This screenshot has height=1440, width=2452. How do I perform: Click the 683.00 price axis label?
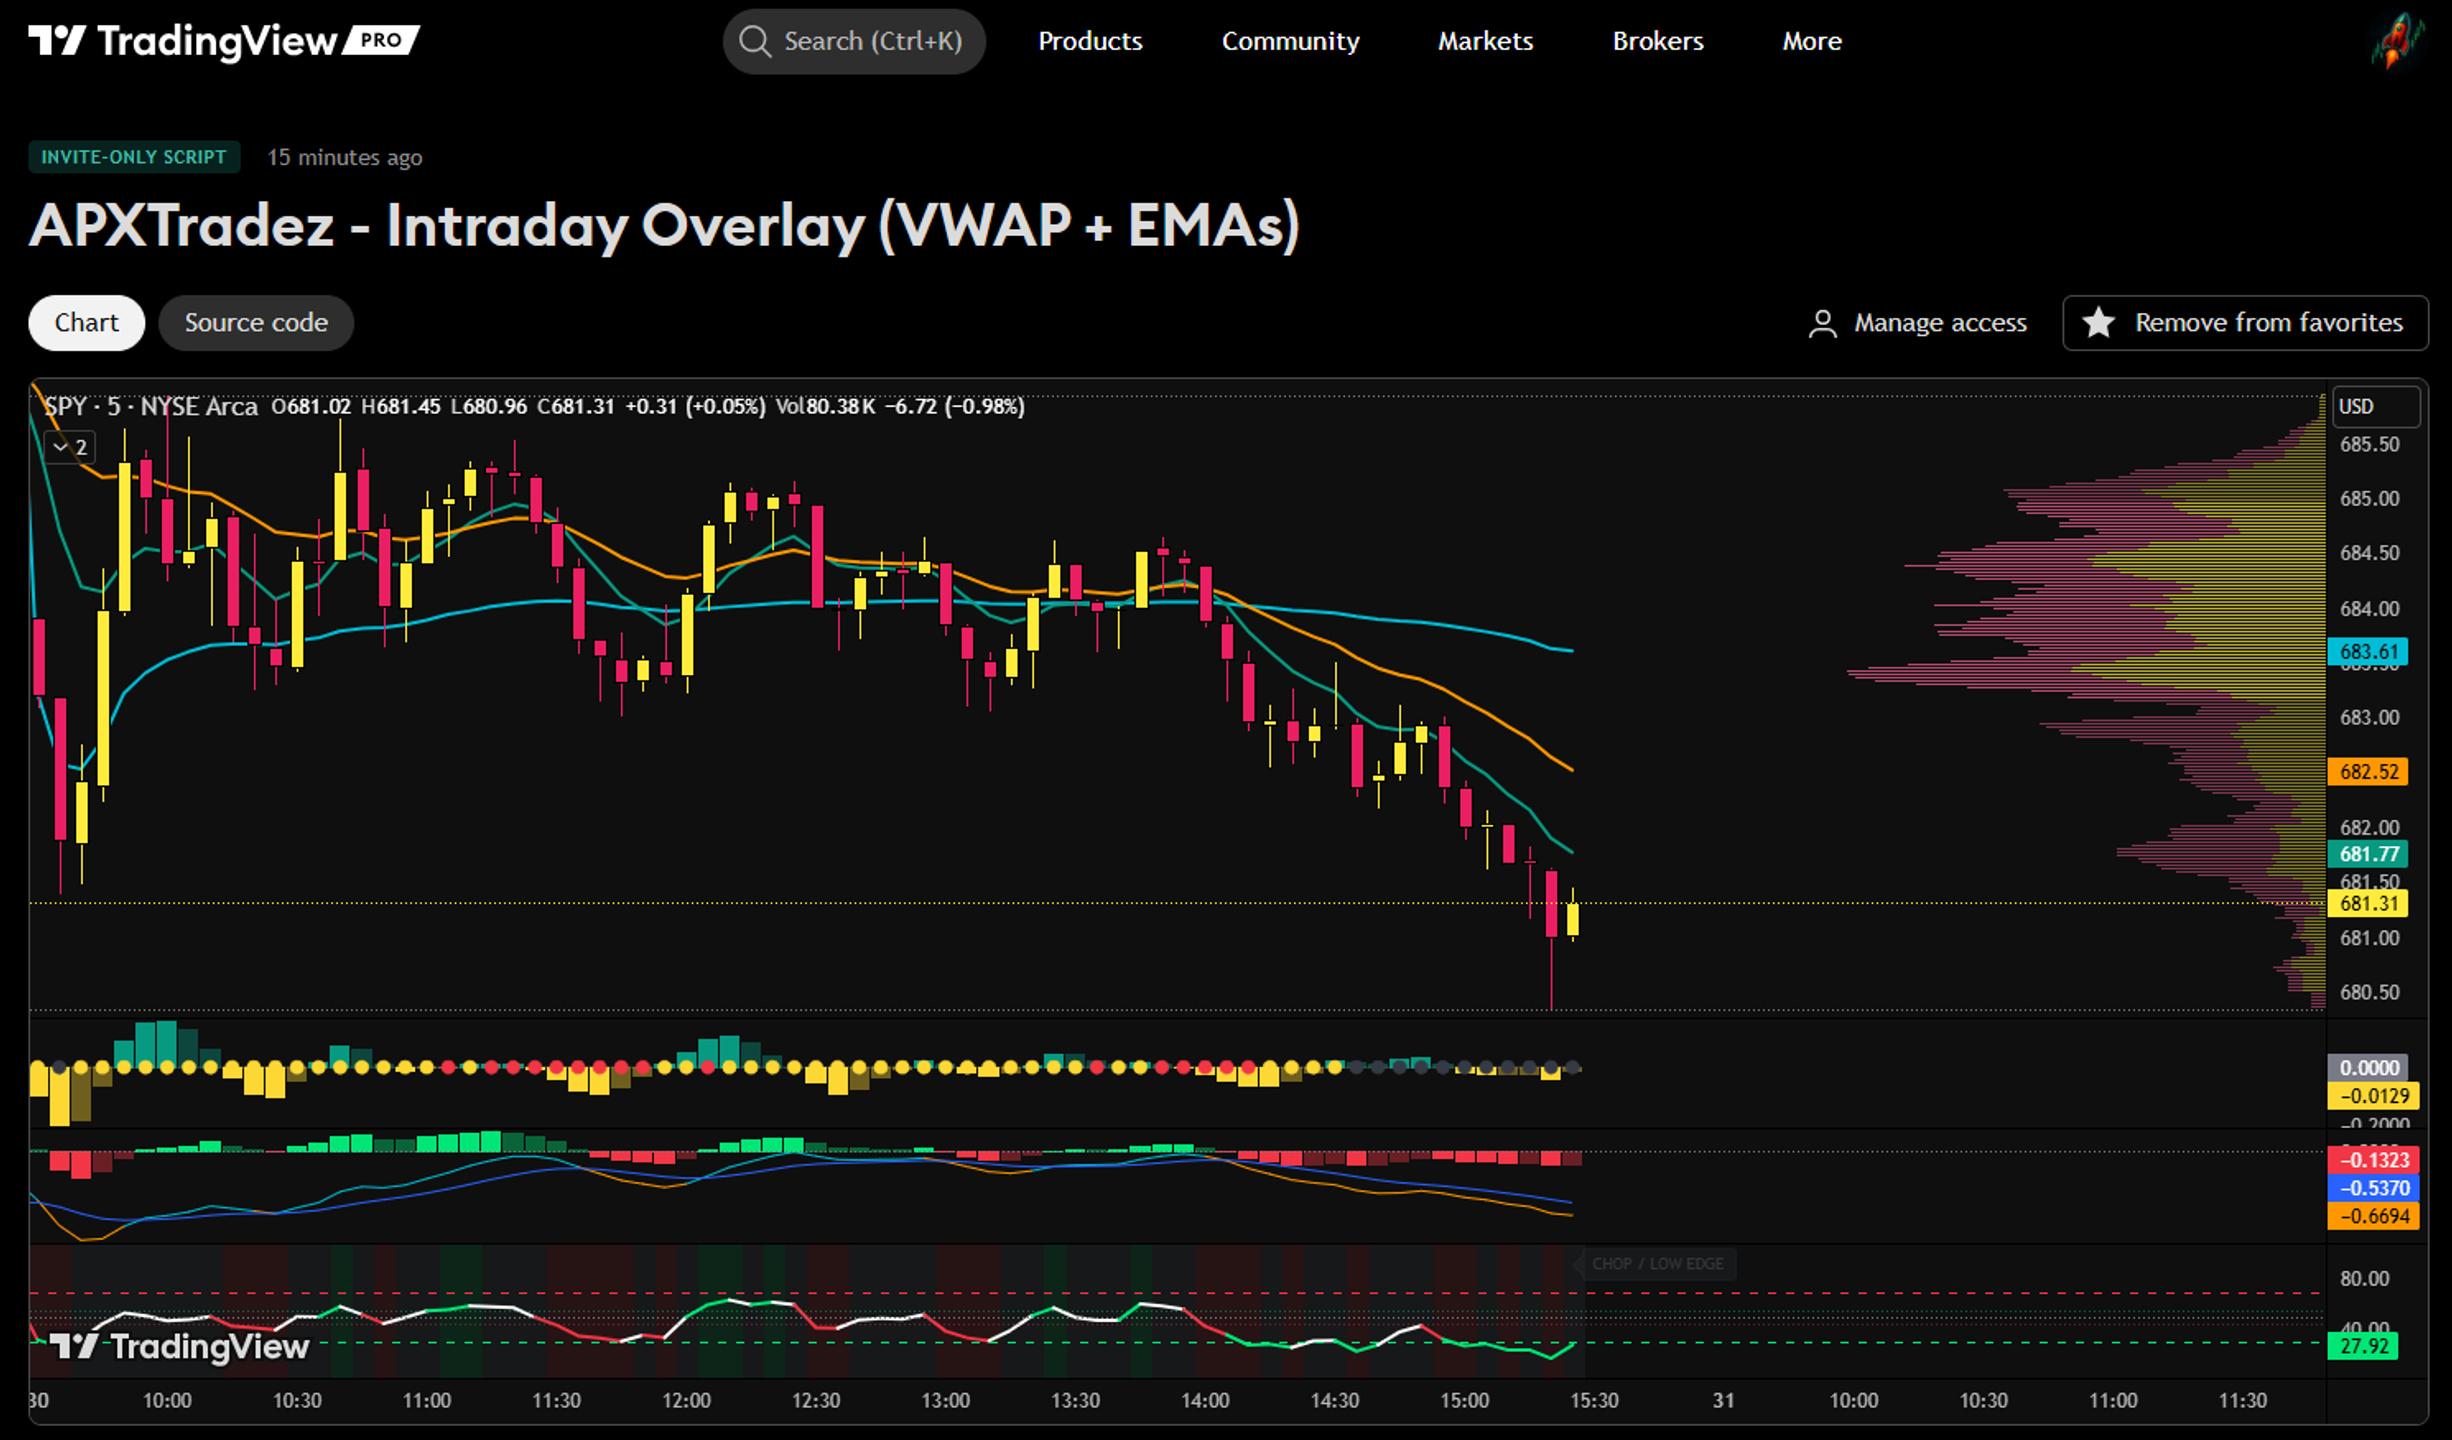pyautogui.click(x=2369, y=718)
